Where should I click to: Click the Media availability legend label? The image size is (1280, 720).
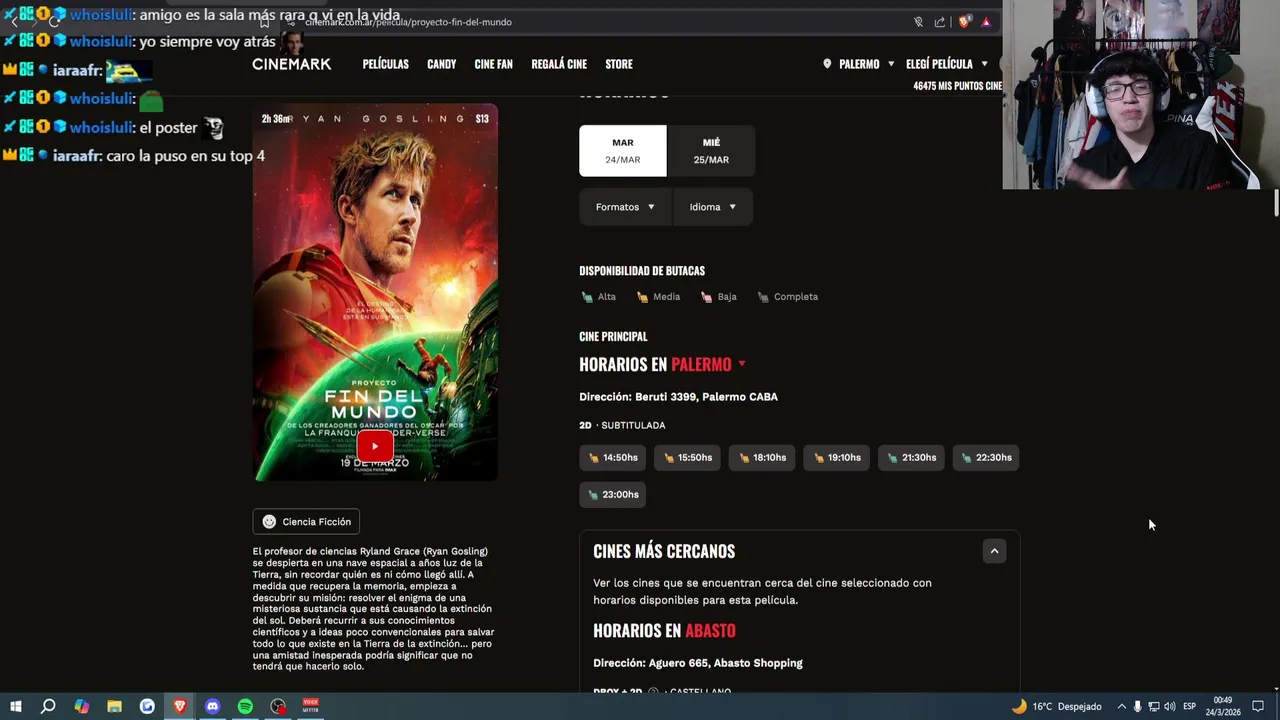(x=666, y=297)
